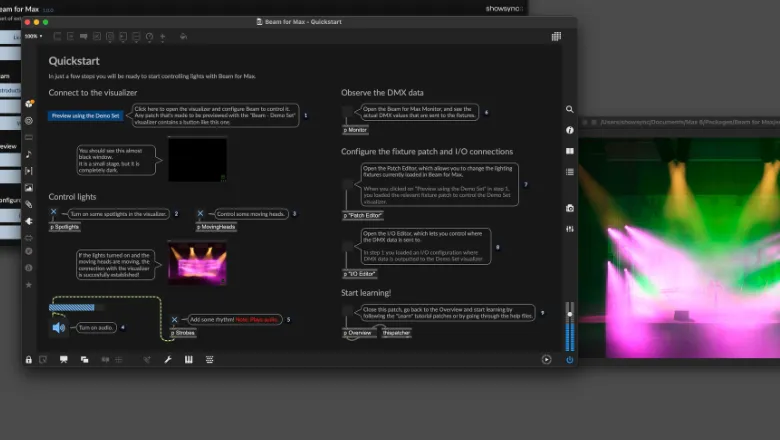Select the p Spotlights object box

point(65,227)
